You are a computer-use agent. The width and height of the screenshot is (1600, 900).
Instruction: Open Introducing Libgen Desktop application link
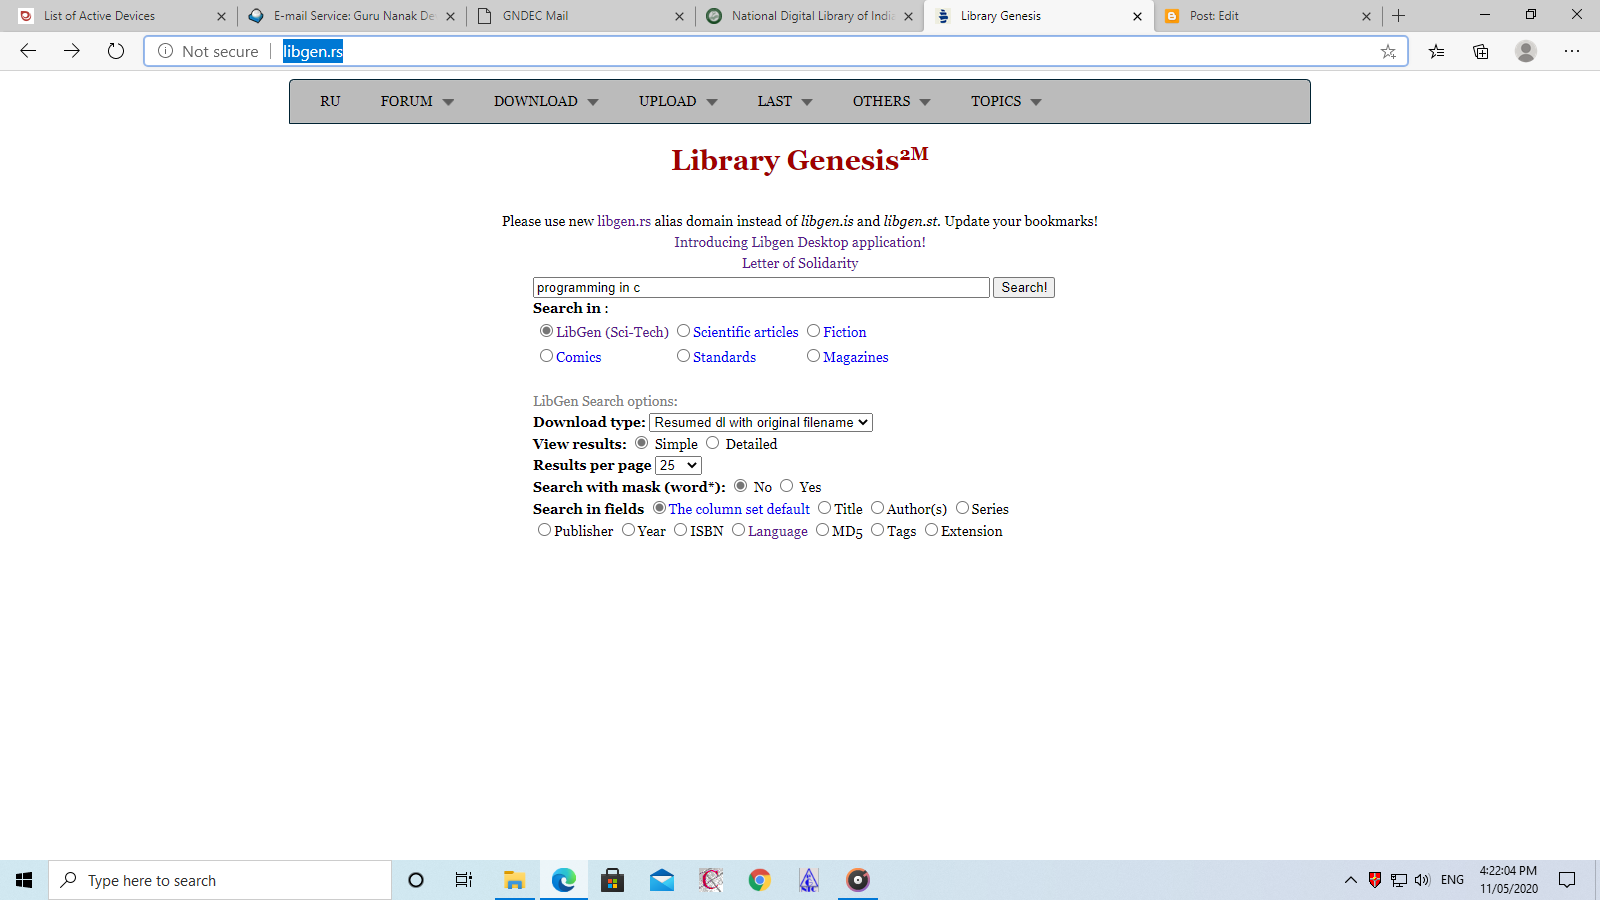[x=800, y=242]
